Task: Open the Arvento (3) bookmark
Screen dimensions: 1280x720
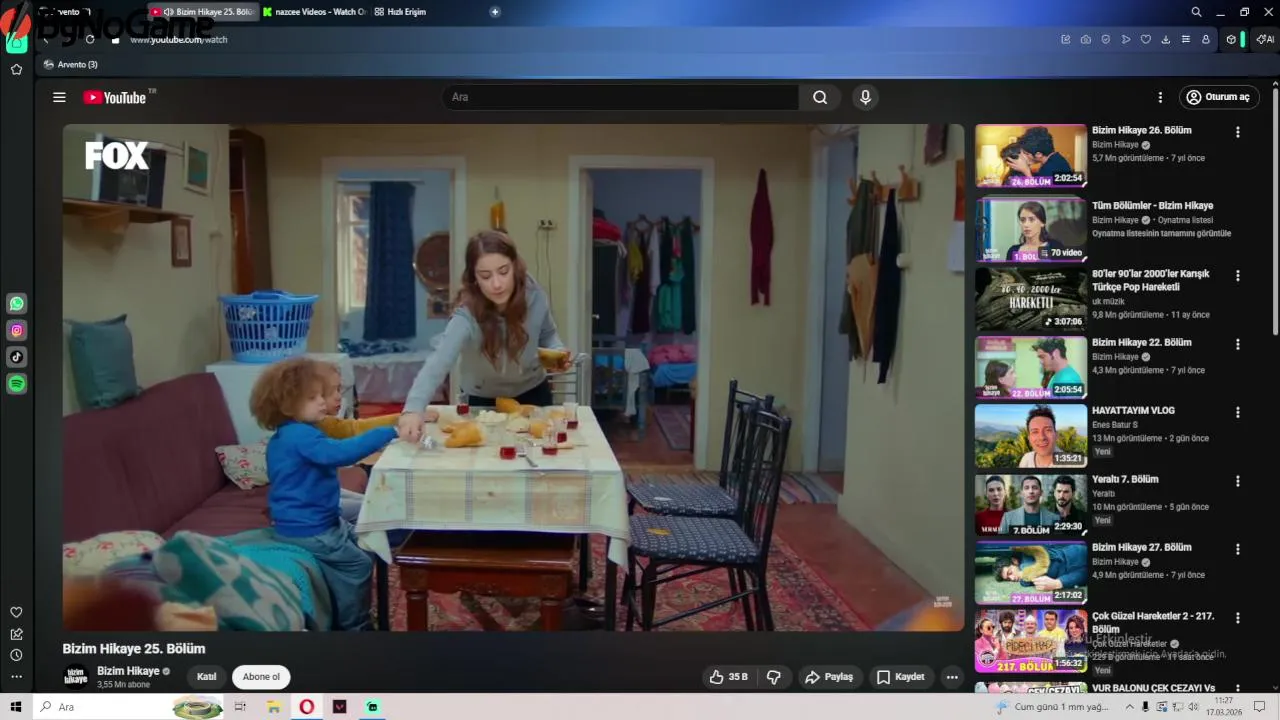Action: pyautogui.click(x=71, y=65)
